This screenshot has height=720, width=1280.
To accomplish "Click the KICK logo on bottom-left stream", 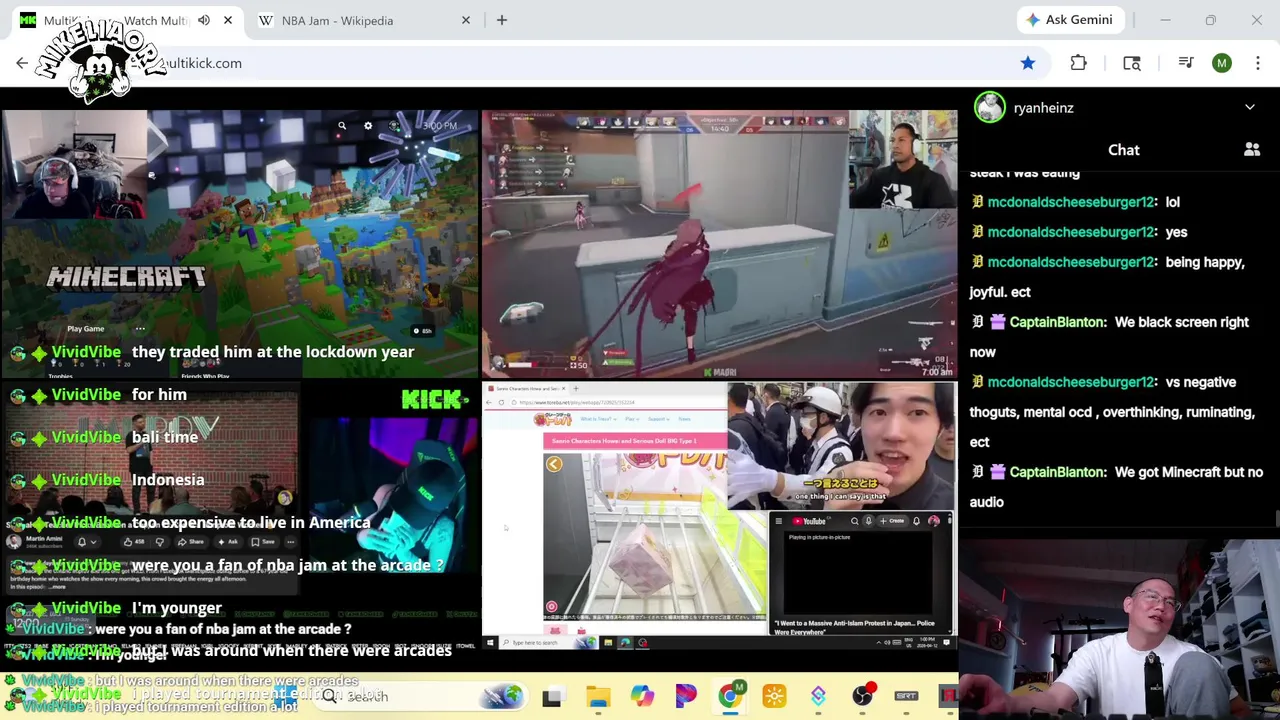I will point(434,400).
